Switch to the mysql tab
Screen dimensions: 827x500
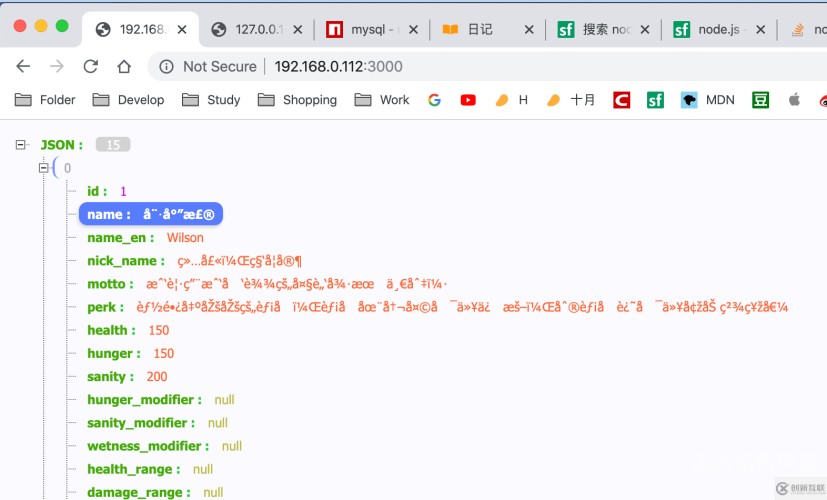pyautogui.click(x=372, y=30)
